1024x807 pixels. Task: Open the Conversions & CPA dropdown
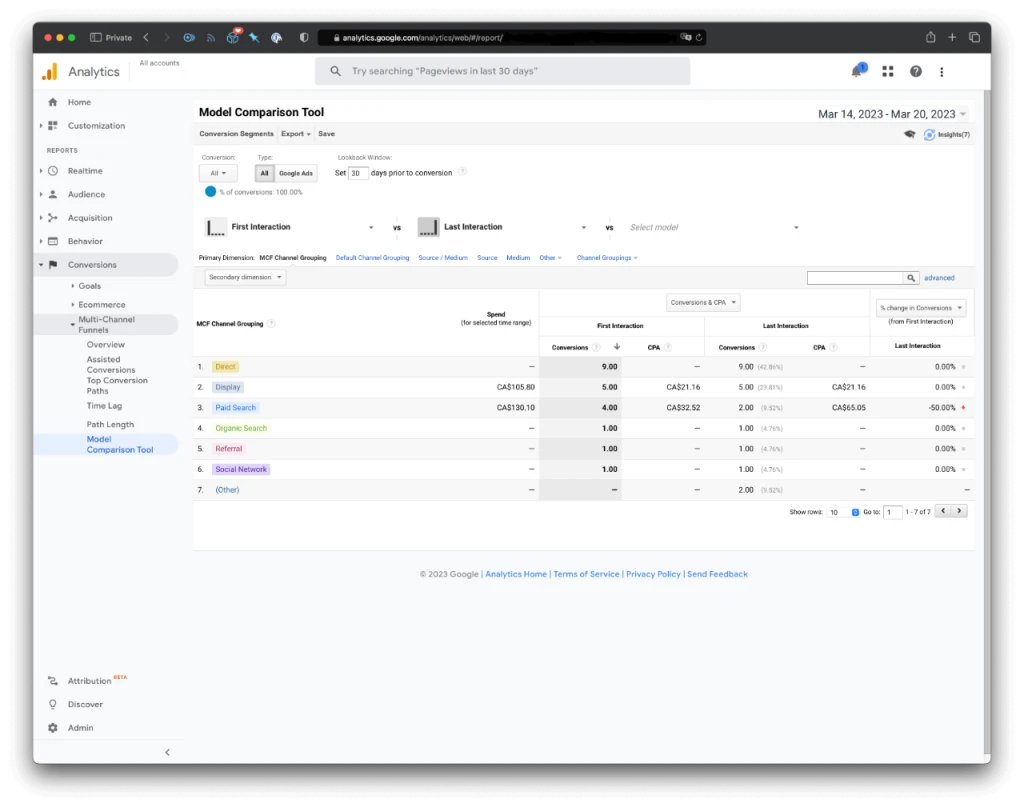702,302
